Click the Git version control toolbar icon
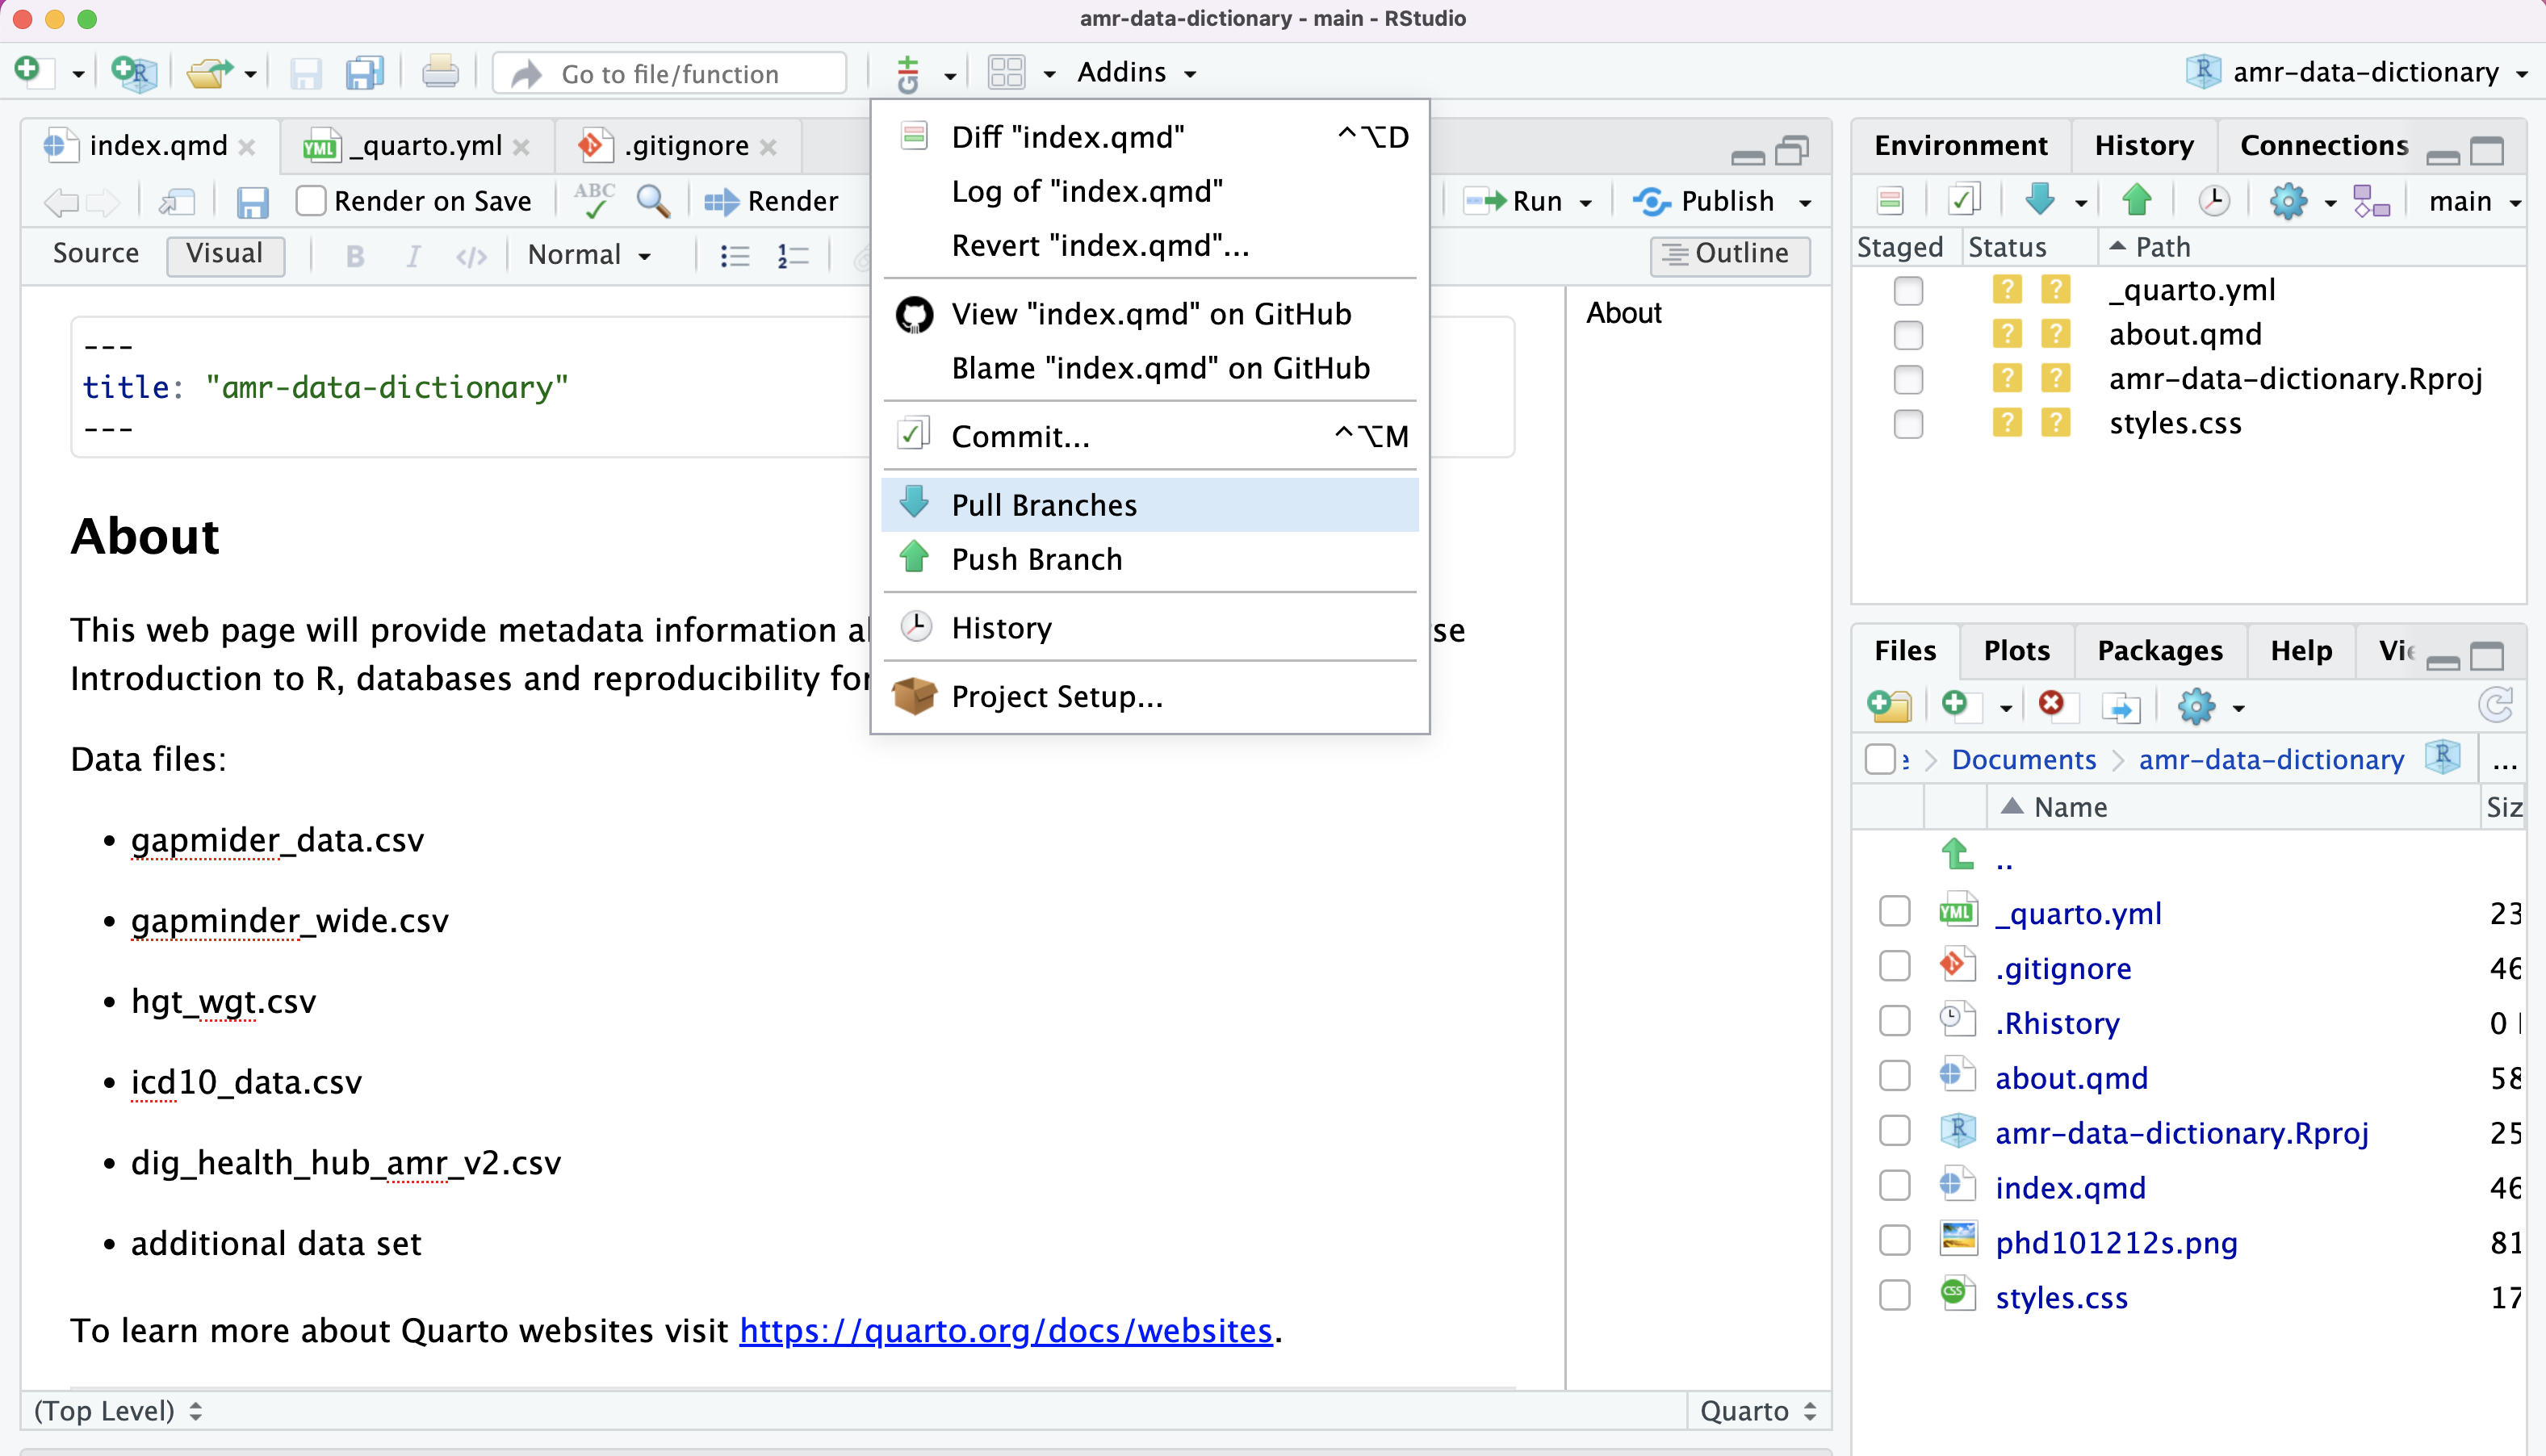Viewport: 2546px width, 1456px height. pos(908,73)
